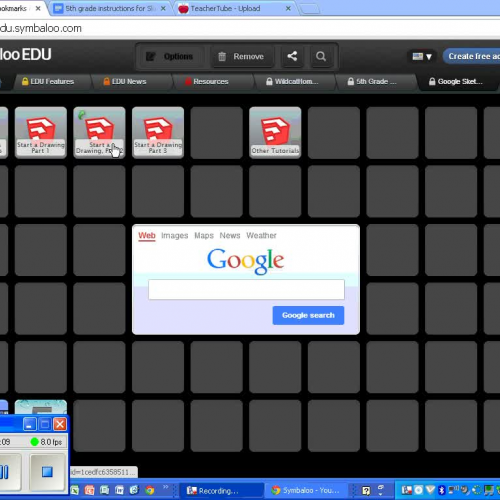The width and height of the screenshot is (500, 500).
Task: Select Web in Google widget
Action: click(x=147, y=235)
